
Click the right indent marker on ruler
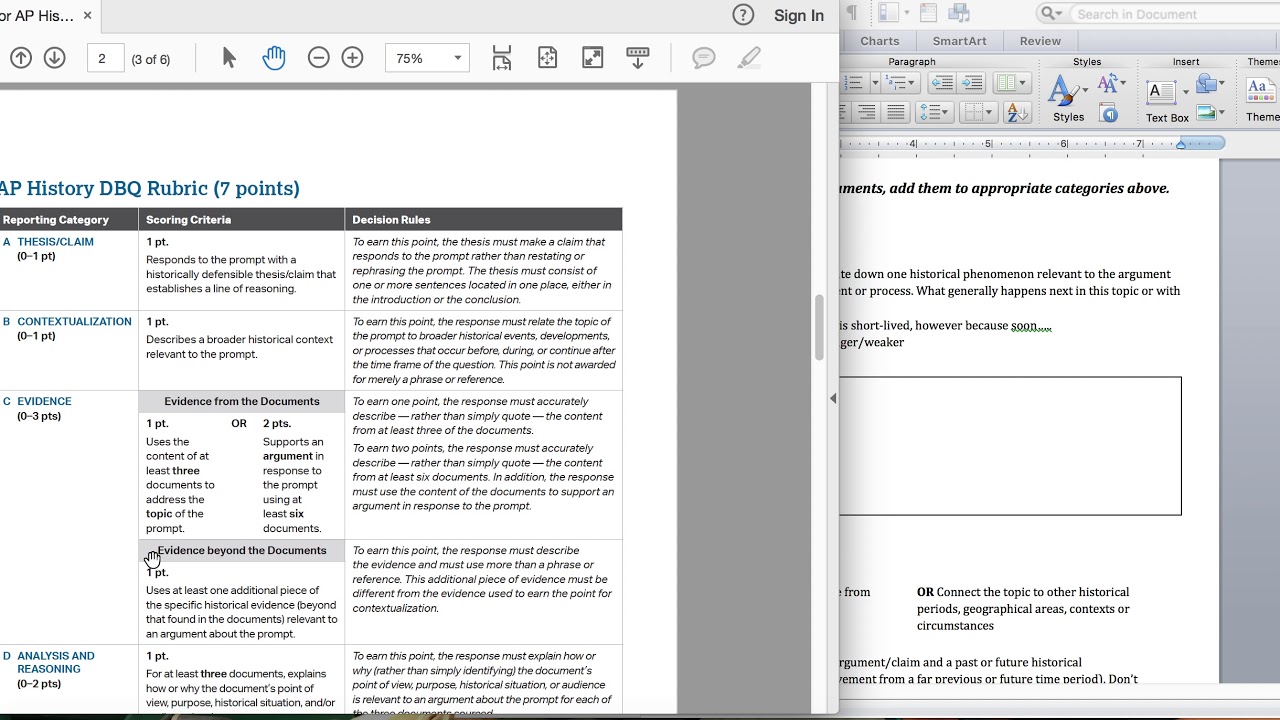pyautogui.click(x=1181, y=144)
